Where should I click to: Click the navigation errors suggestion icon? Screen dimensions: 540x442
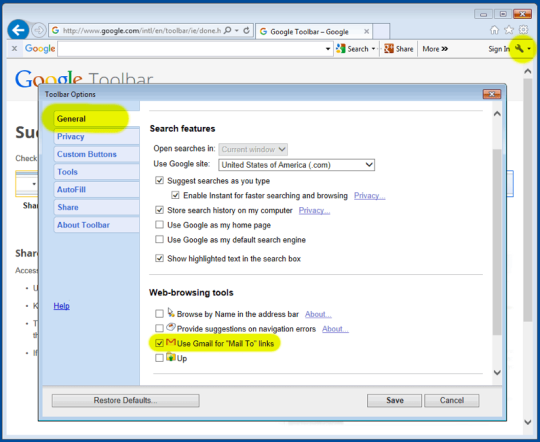pos(171,327)
